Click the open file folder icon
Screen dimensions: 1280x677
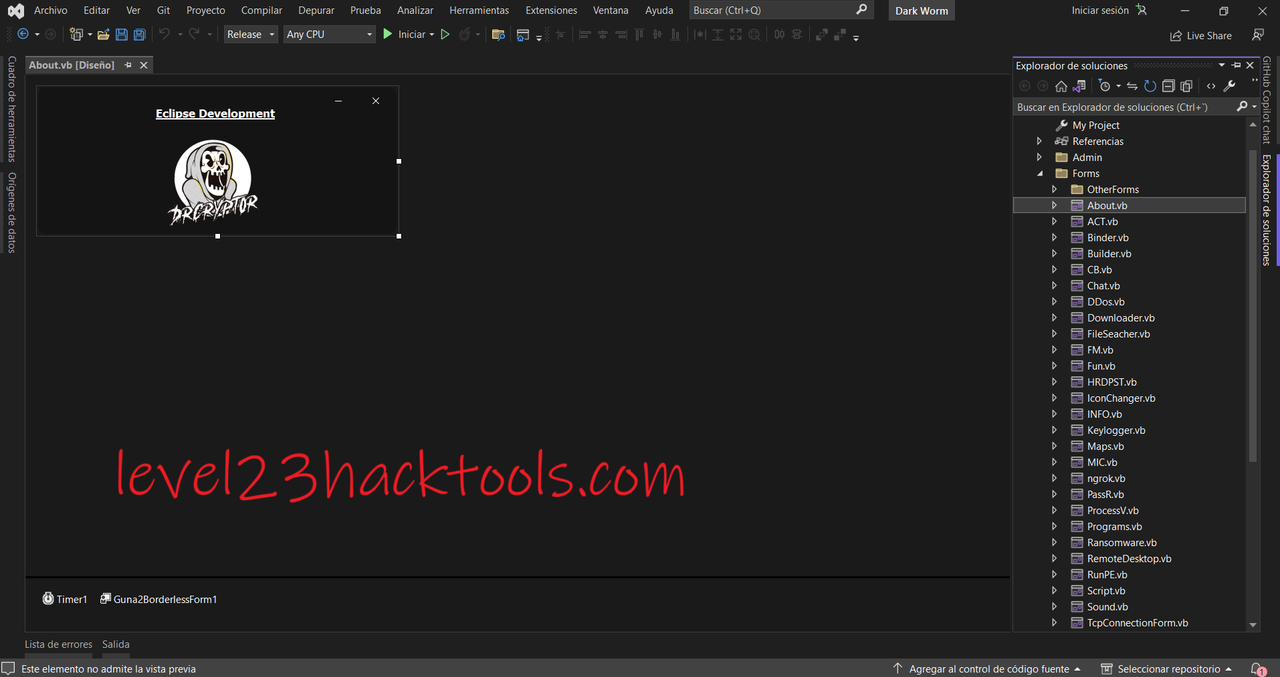click(103, 34)
